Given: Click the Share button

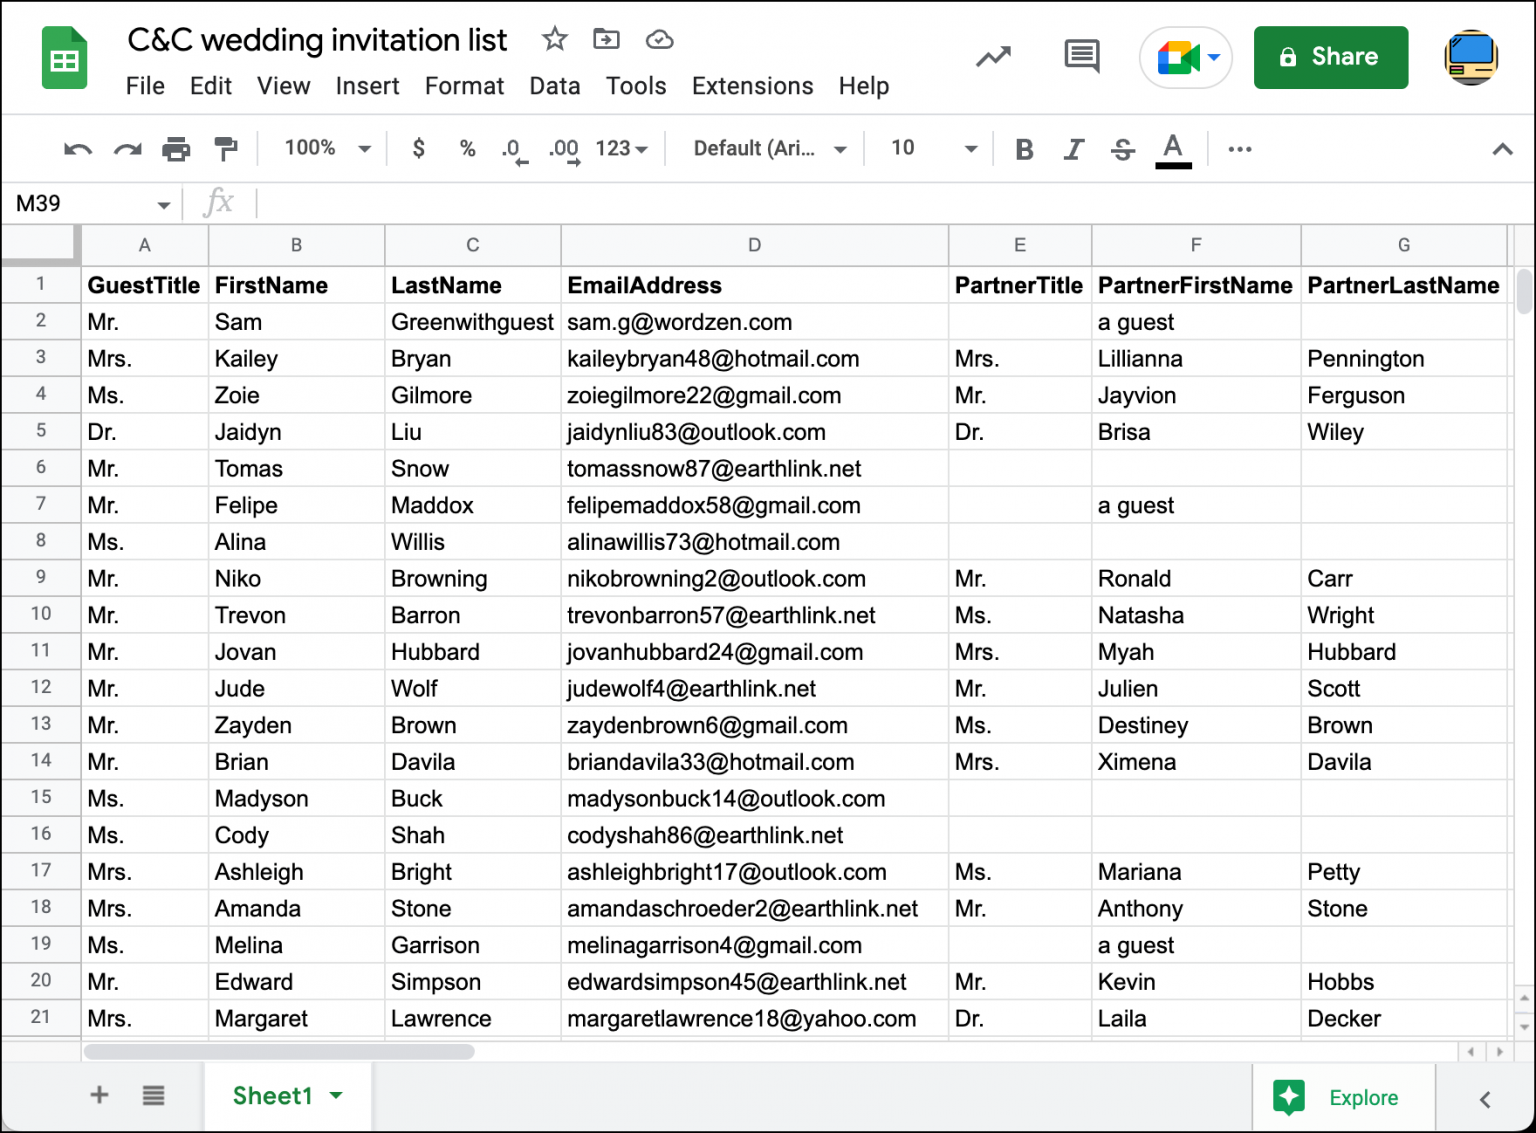Looking at the screenshot, I should [1330, 57].
